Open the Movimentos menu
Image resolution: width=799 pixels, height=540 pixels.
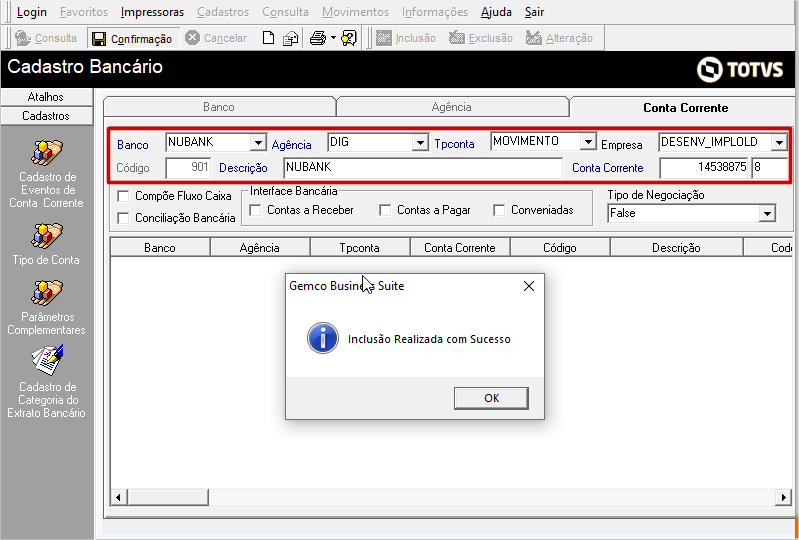pyautogui.click(x=356, y=12)
